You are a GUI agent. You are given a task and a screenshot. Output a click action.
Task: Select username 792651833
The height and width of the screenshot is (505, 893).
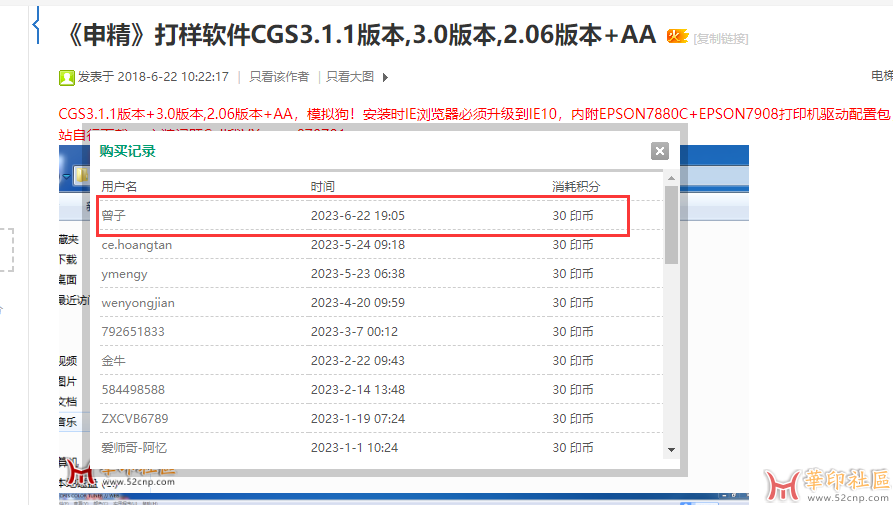133,332
